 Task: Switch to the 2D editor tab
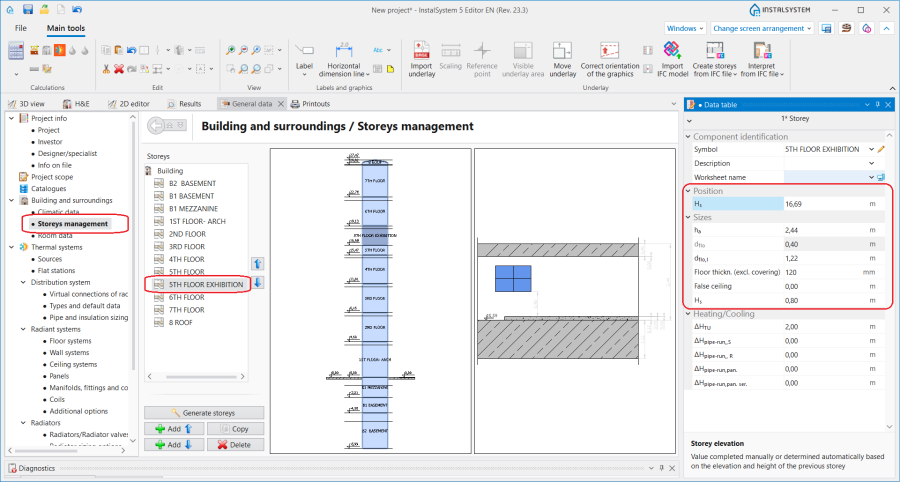point(129,104)
